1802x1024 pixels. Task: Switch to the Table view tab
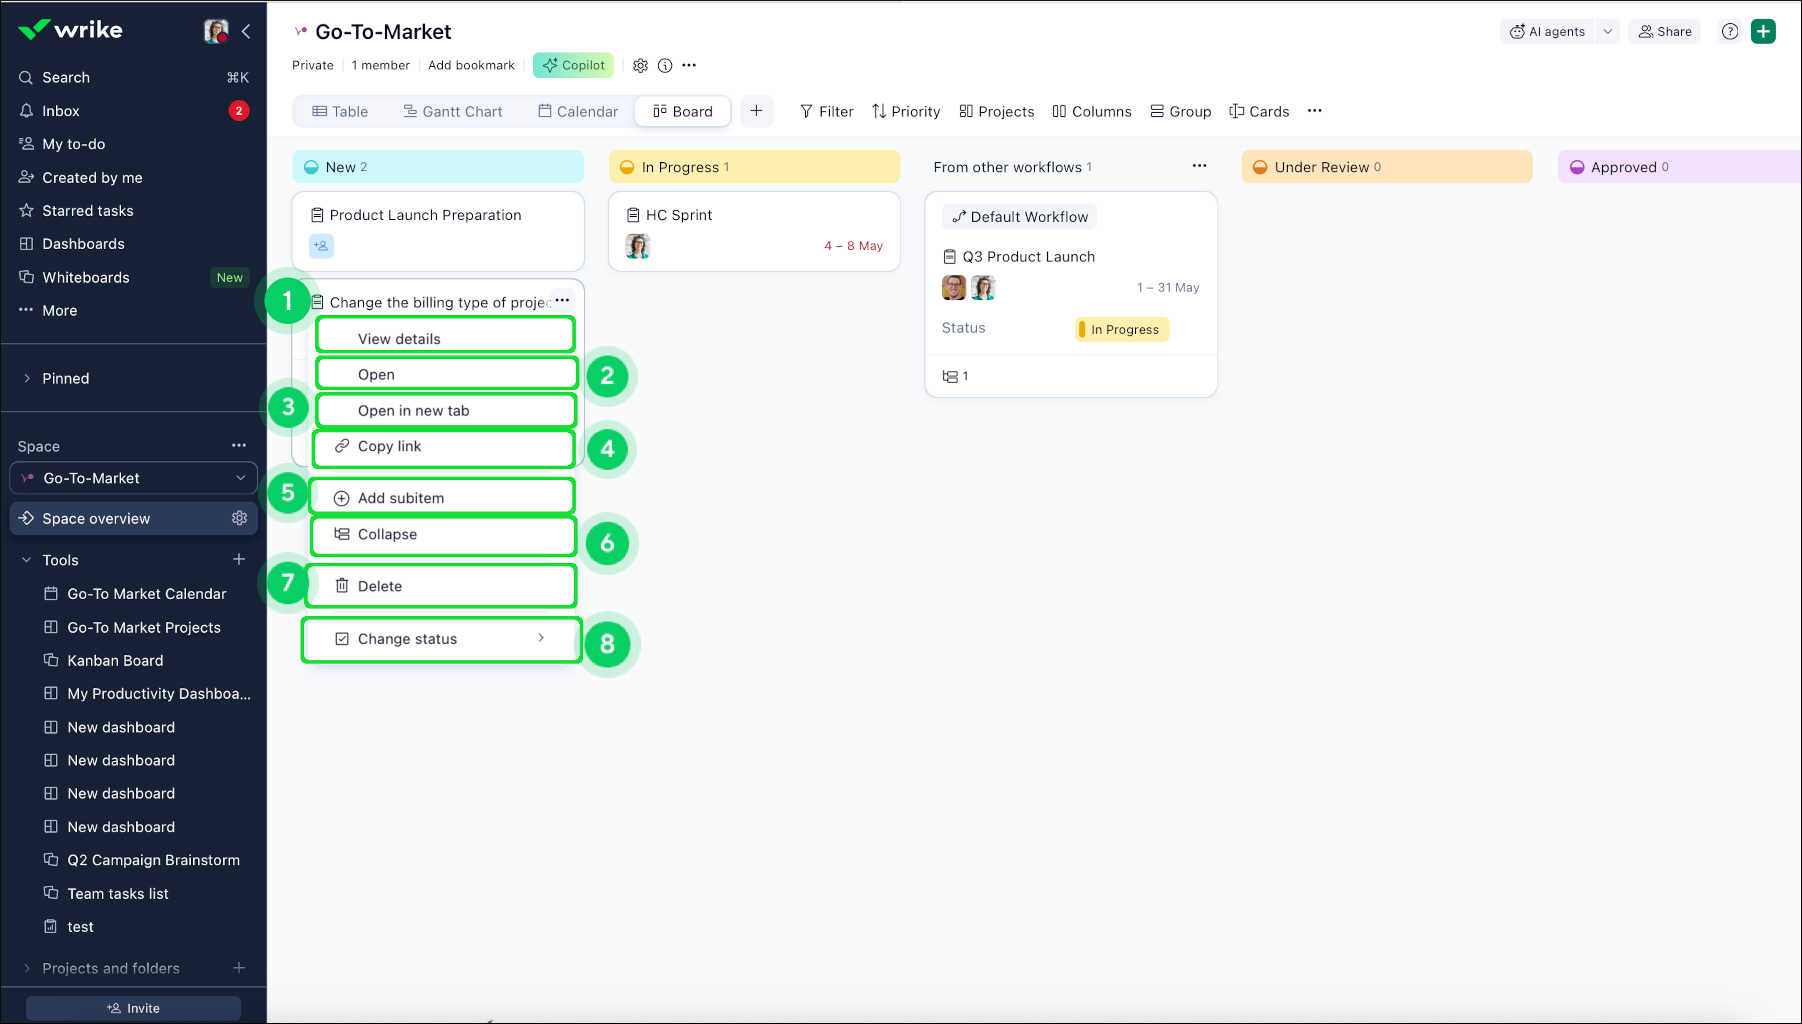click(340, 112)
